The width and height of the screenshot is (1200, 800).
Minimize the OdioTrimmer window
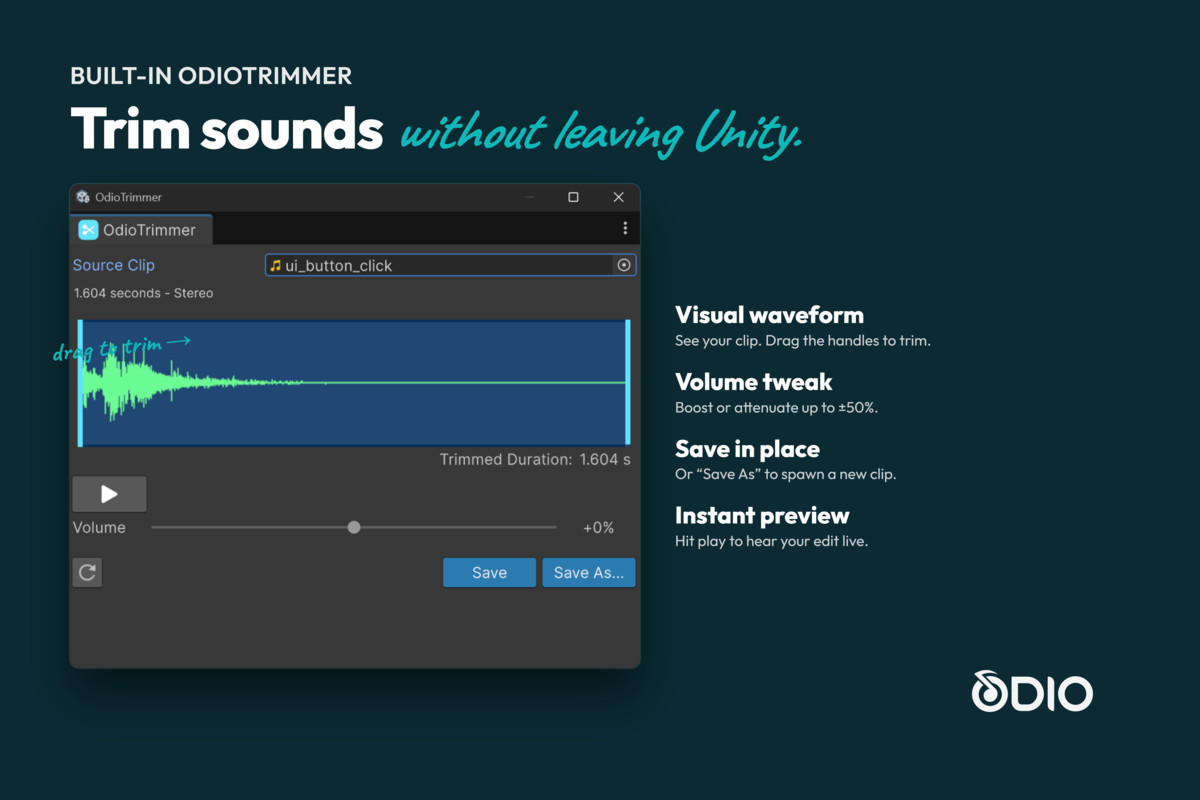pyautogui.click(x=529, y=197)
